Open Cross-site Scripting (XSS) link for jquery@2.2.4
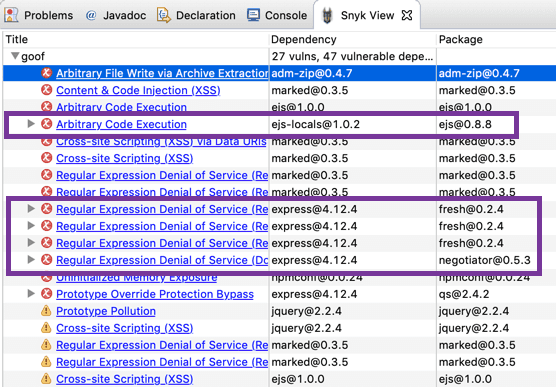 [124, 328]
